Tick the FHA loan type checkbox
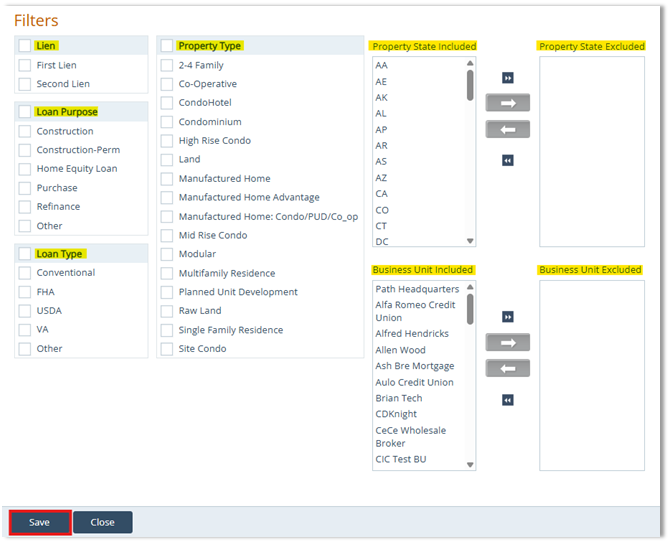670x542 pixels. 25,292
